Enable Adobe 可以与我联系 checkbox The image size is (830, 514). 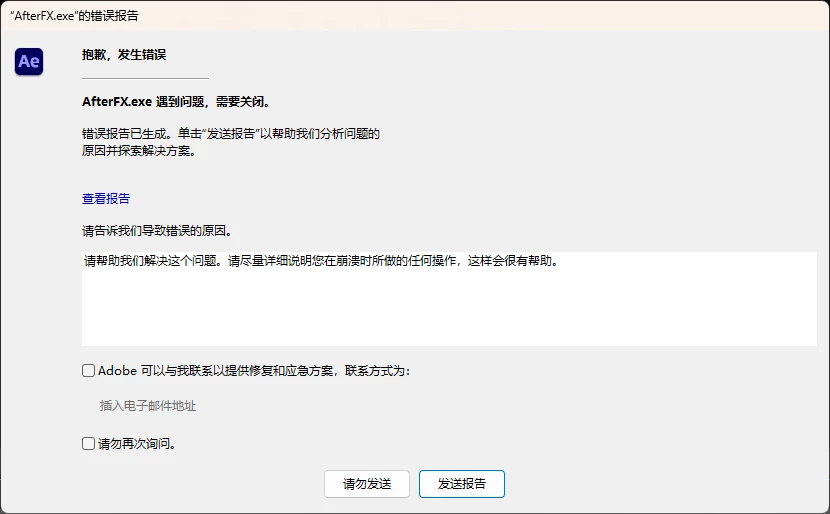(88, 371)
